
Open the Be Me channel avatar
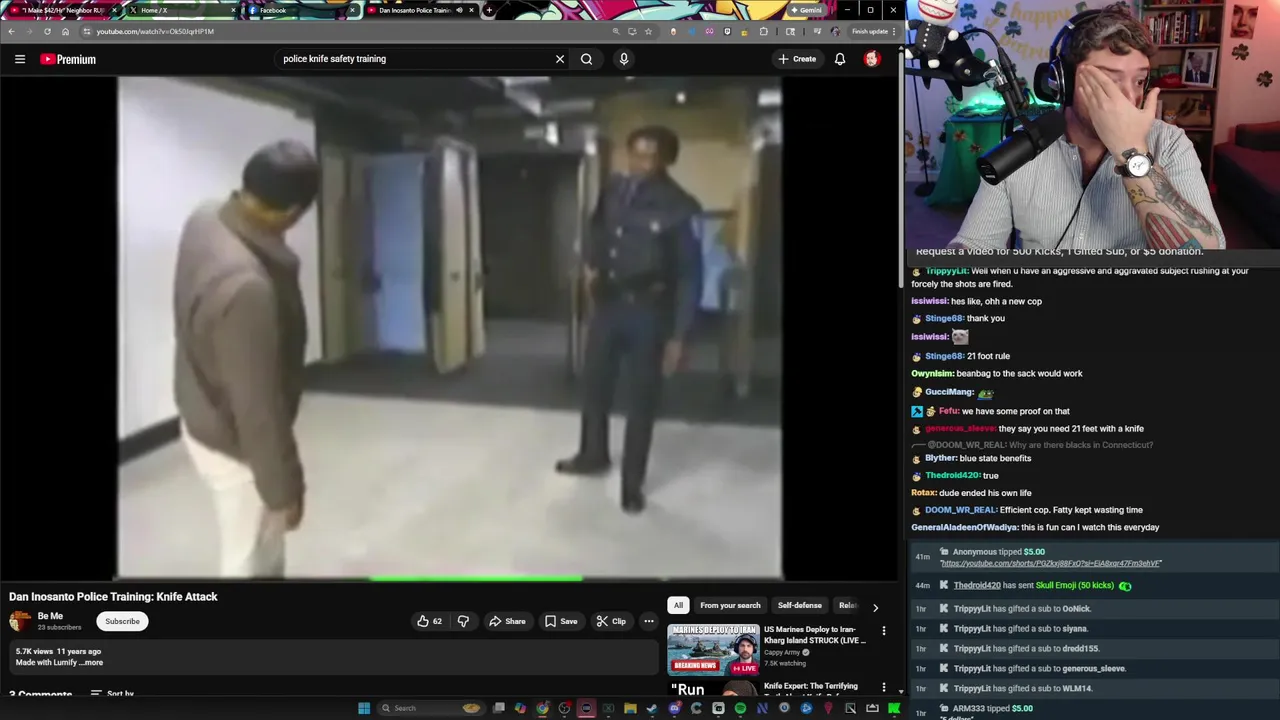tap(20, 621)
